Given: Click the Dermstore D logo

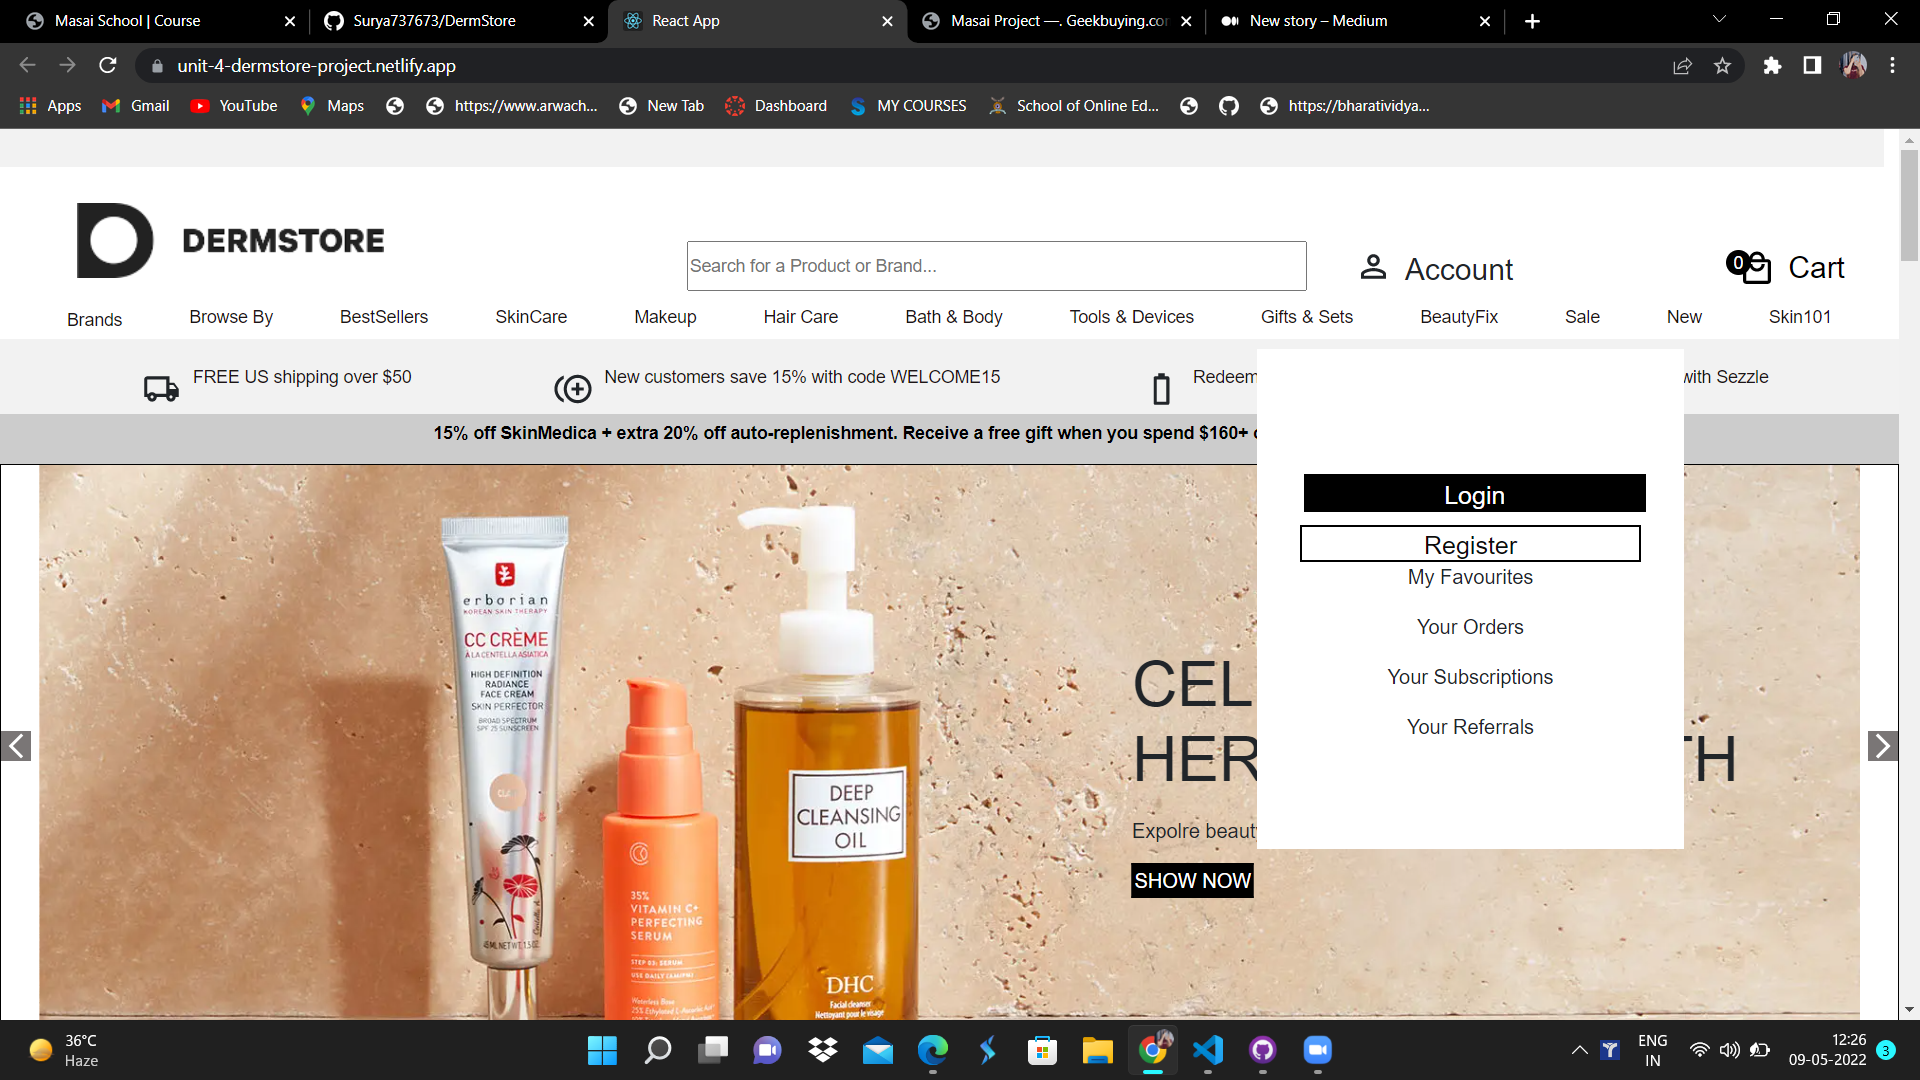Looking at the screenshot, I should (x=115, y=240).
